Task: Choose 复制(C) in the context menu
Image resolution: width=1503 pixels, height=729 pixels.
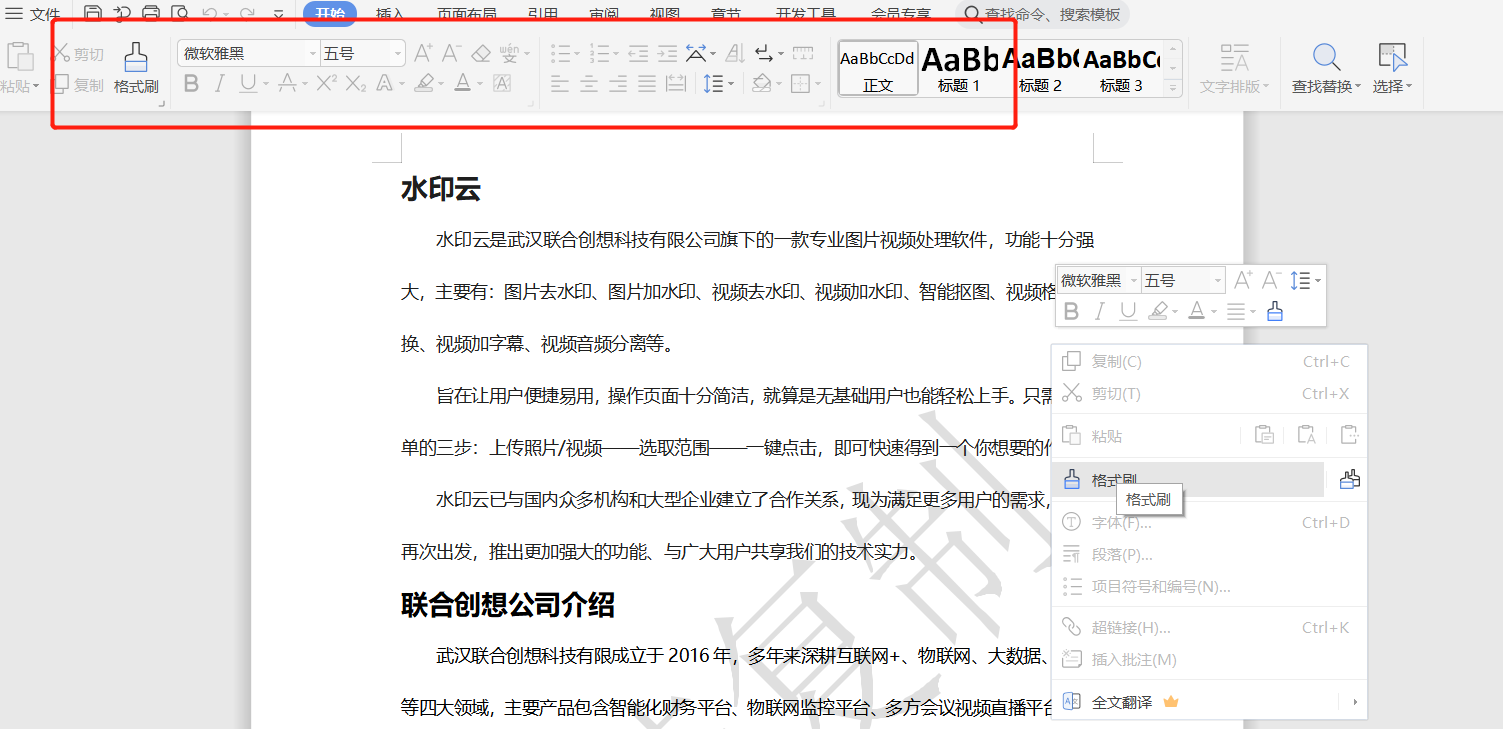Action: point(1209,361)
